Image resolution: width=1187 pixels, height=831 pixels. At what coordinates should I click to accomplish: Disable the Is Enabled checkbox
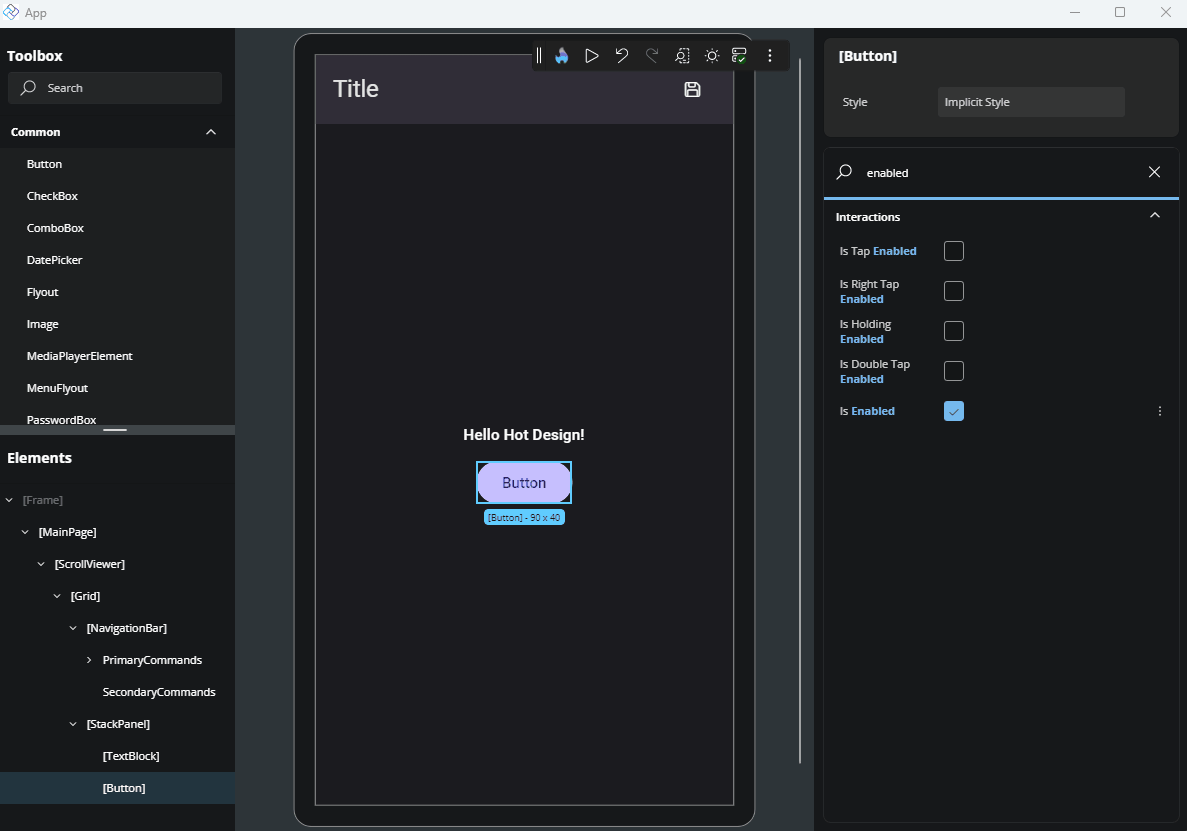(953, 410)
